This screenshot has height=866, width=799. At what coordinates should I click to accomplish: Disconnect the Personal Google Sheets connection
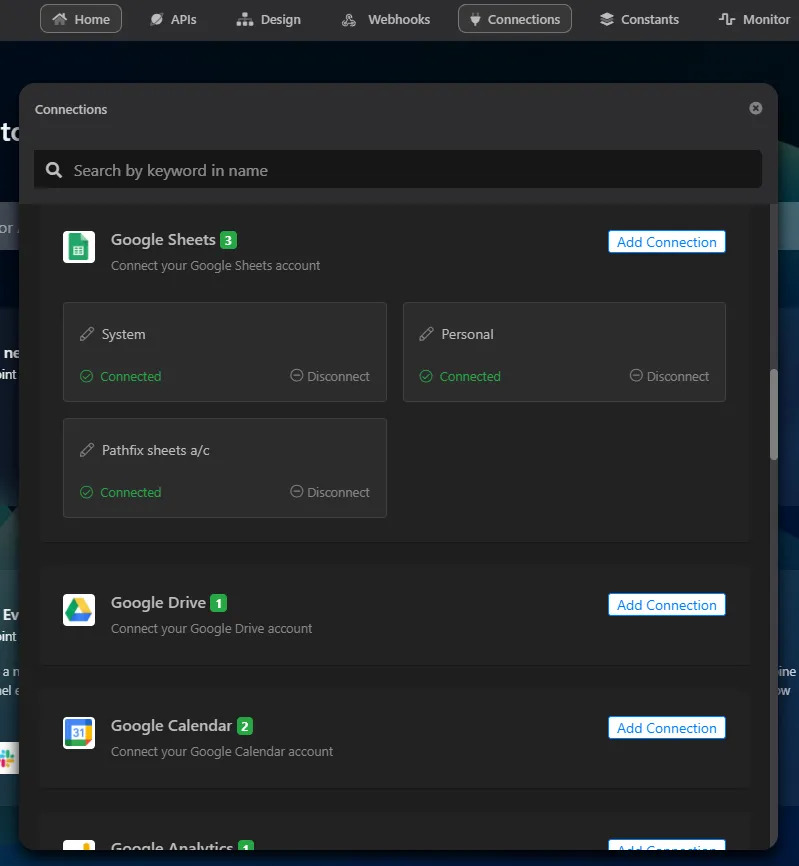tap(669, 376)
